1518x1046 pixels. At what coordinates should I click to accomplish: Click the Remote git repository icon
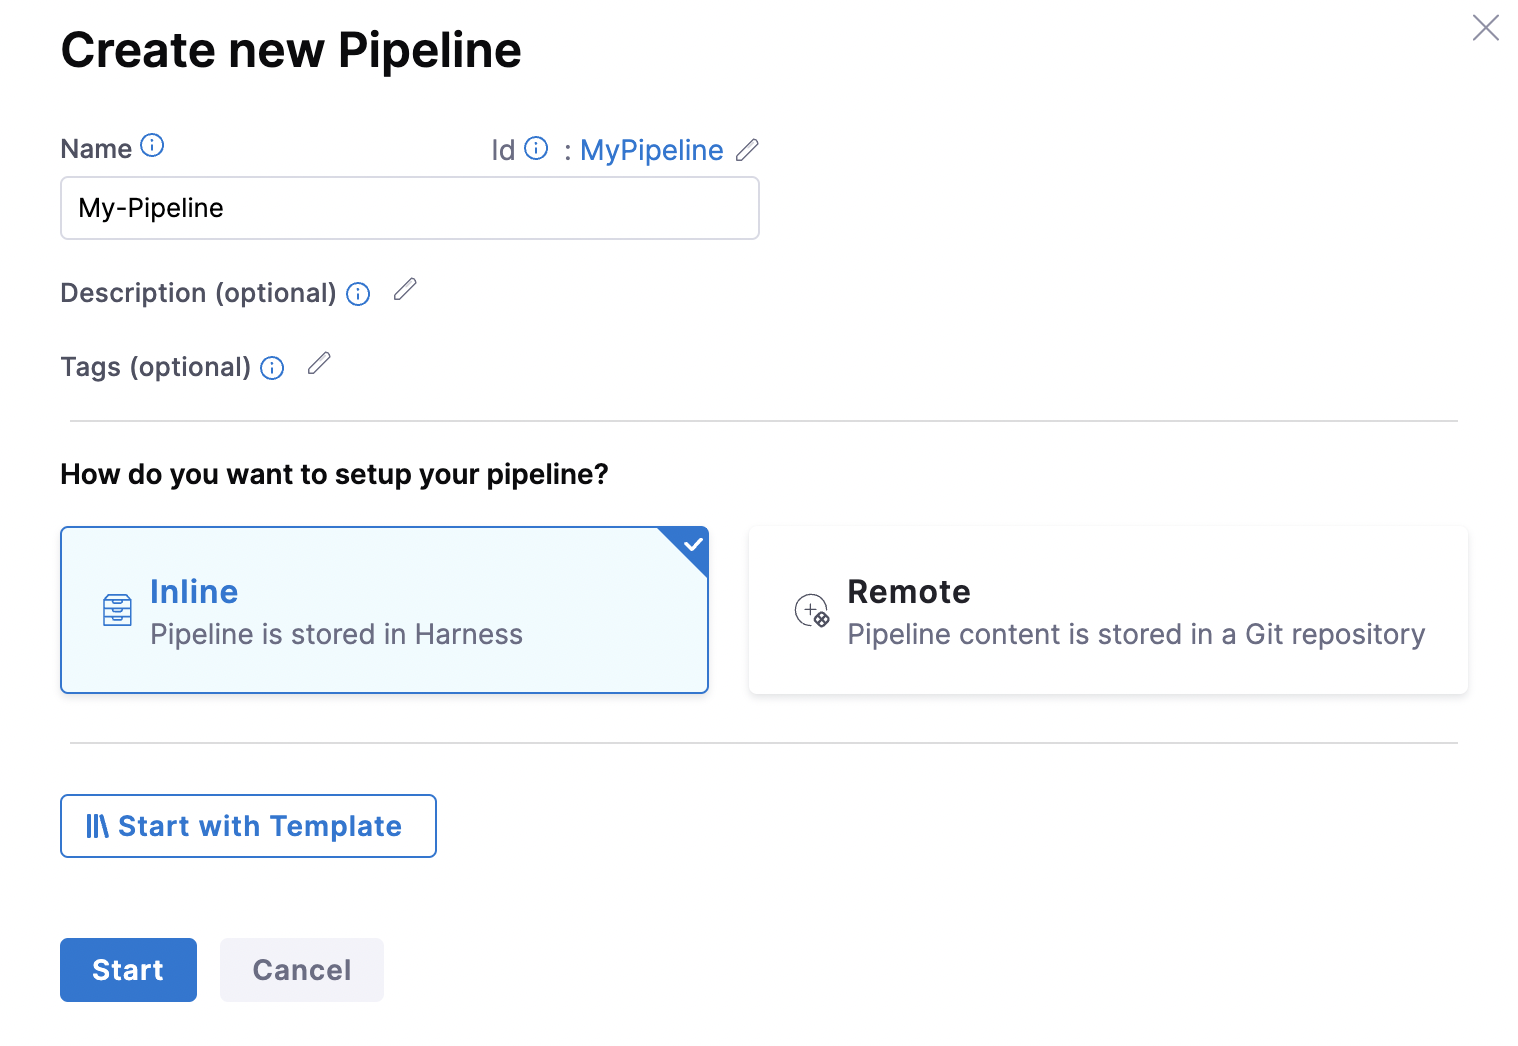[812, 610]
